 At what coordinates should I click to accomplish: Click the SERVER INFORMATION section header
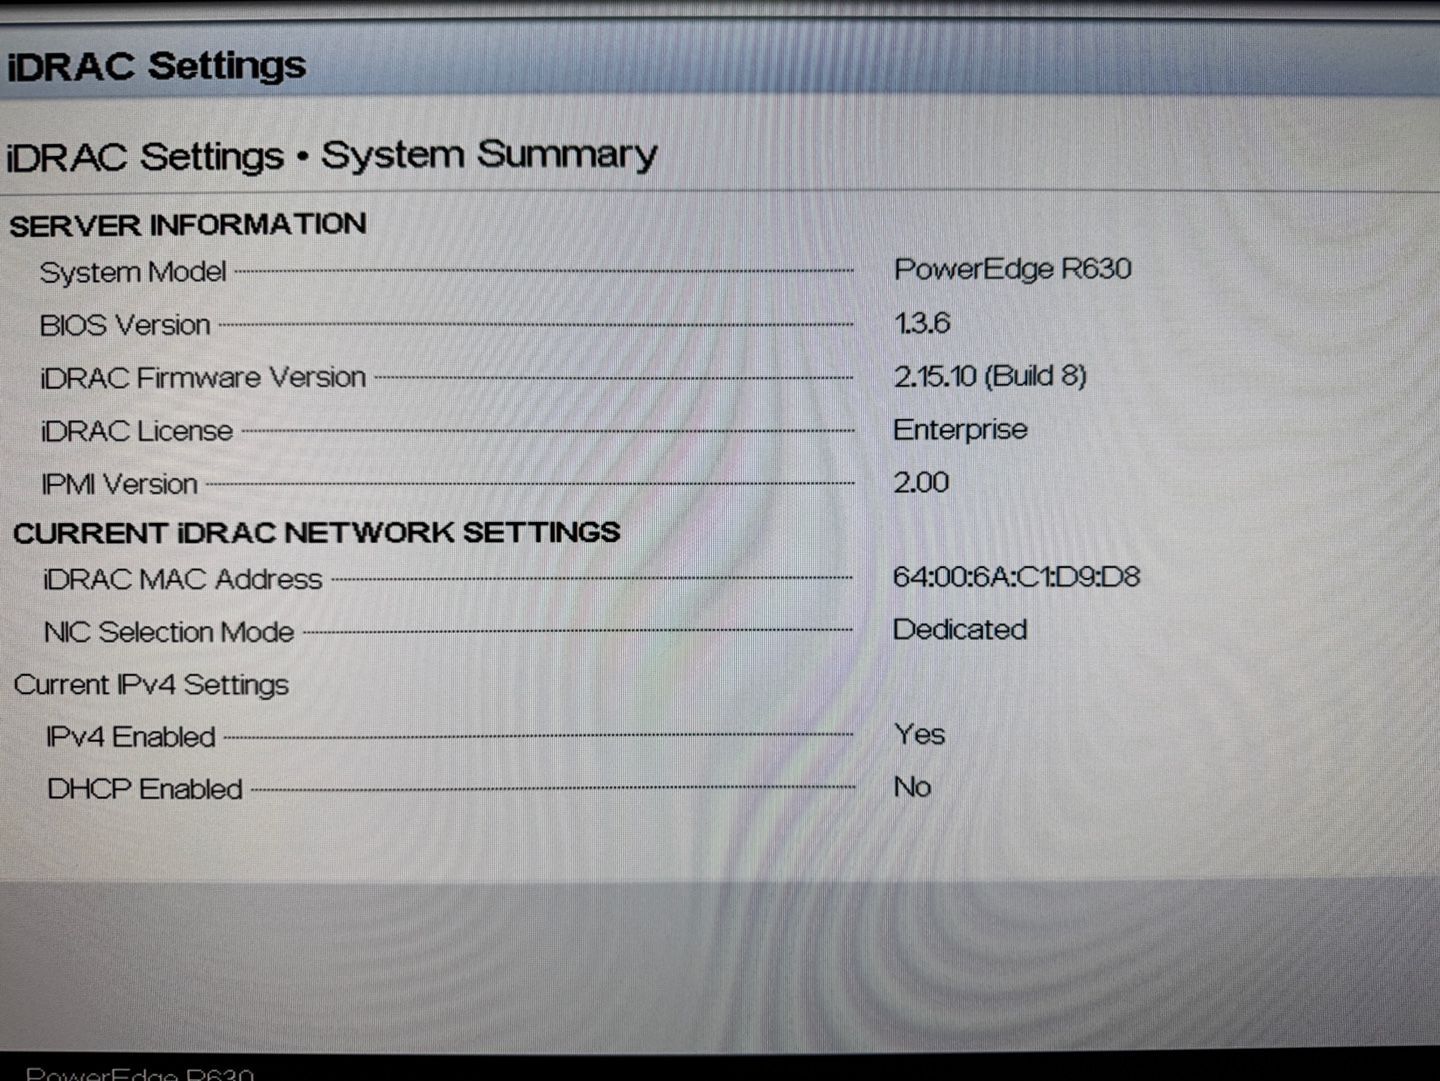click(188, 224)
